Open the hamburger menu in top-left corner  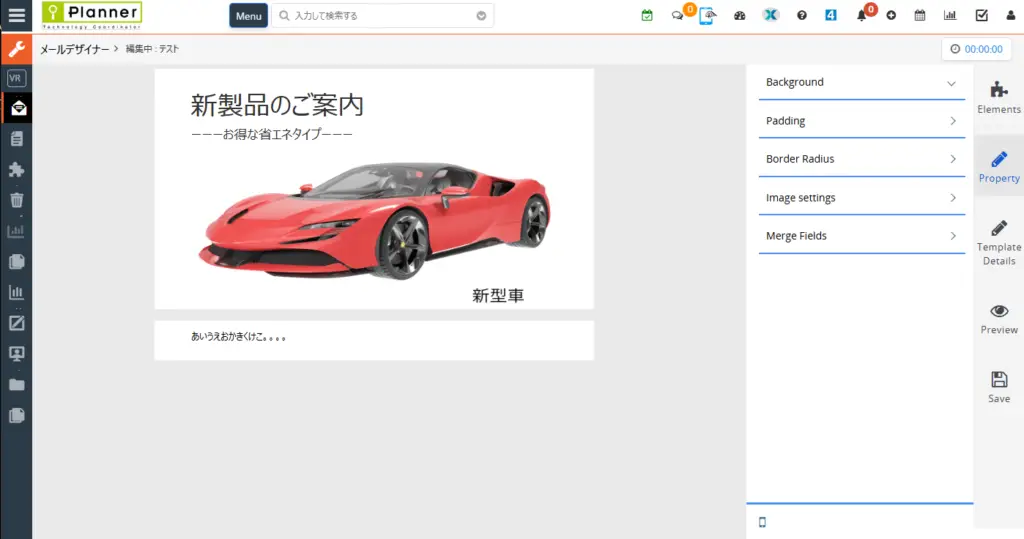click(x=16, y=16)
